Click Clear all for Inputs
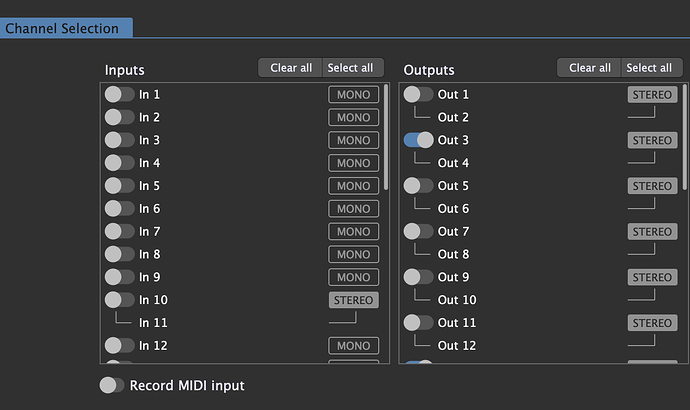This screenshot has width=690, height=410. (x=291, y=68)
